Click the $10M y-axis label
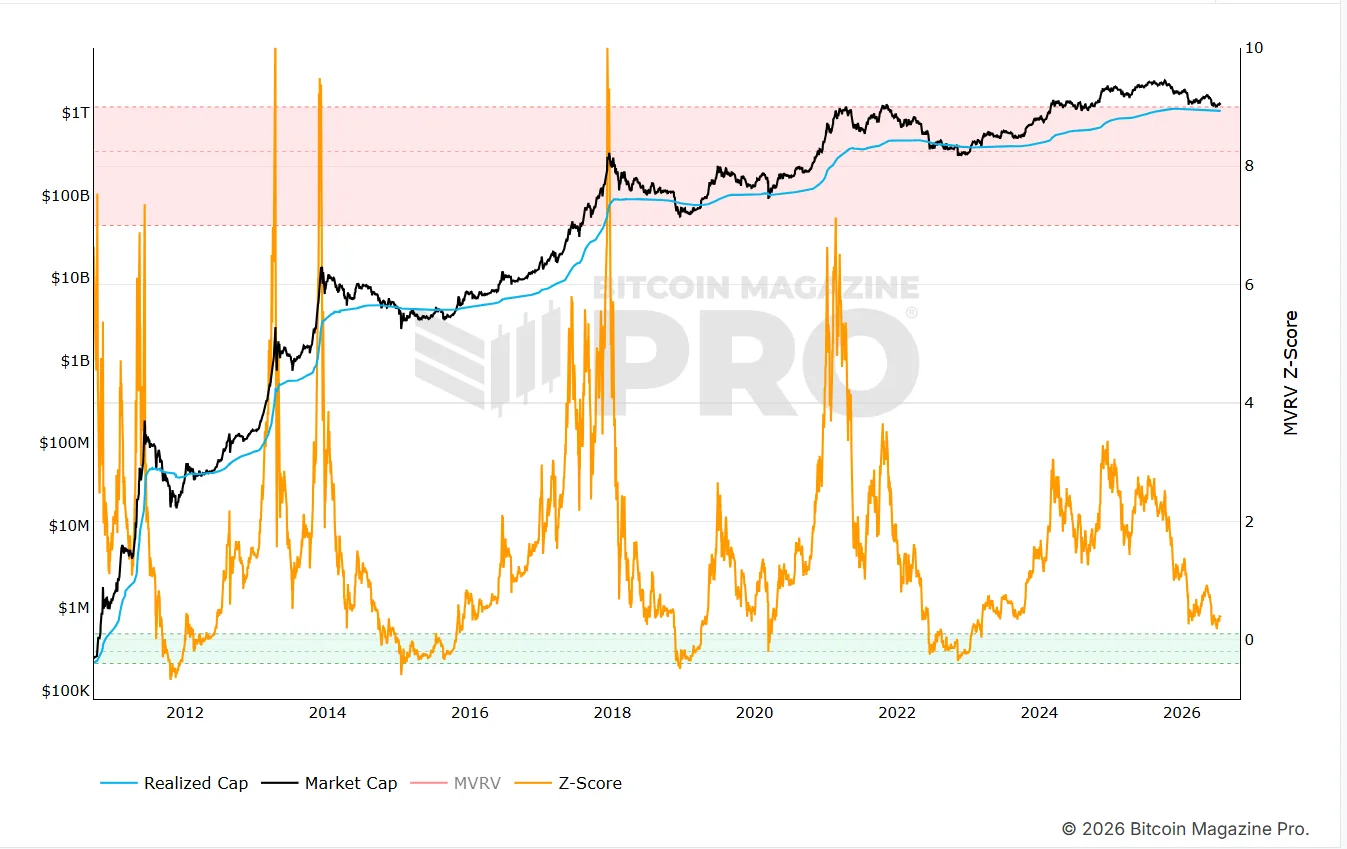 point(69,525)
